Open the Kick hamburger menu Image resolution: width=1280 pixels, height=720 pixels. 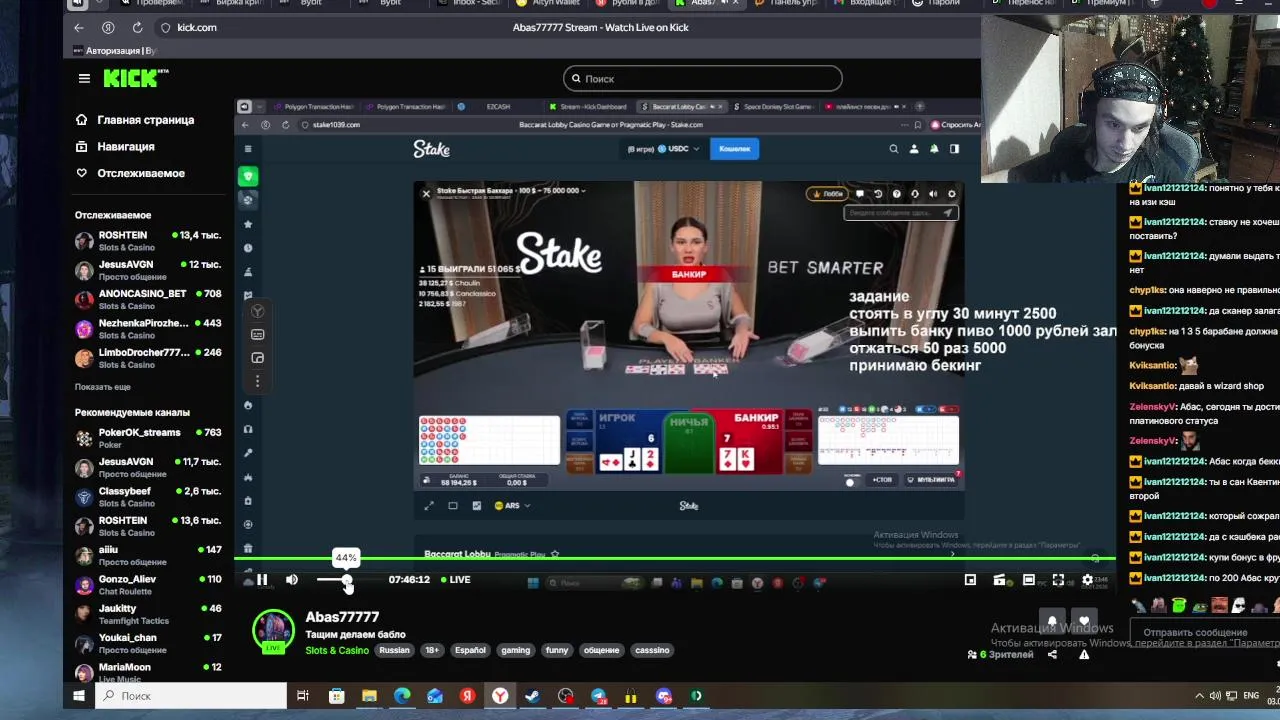click(x=84, y=78)
